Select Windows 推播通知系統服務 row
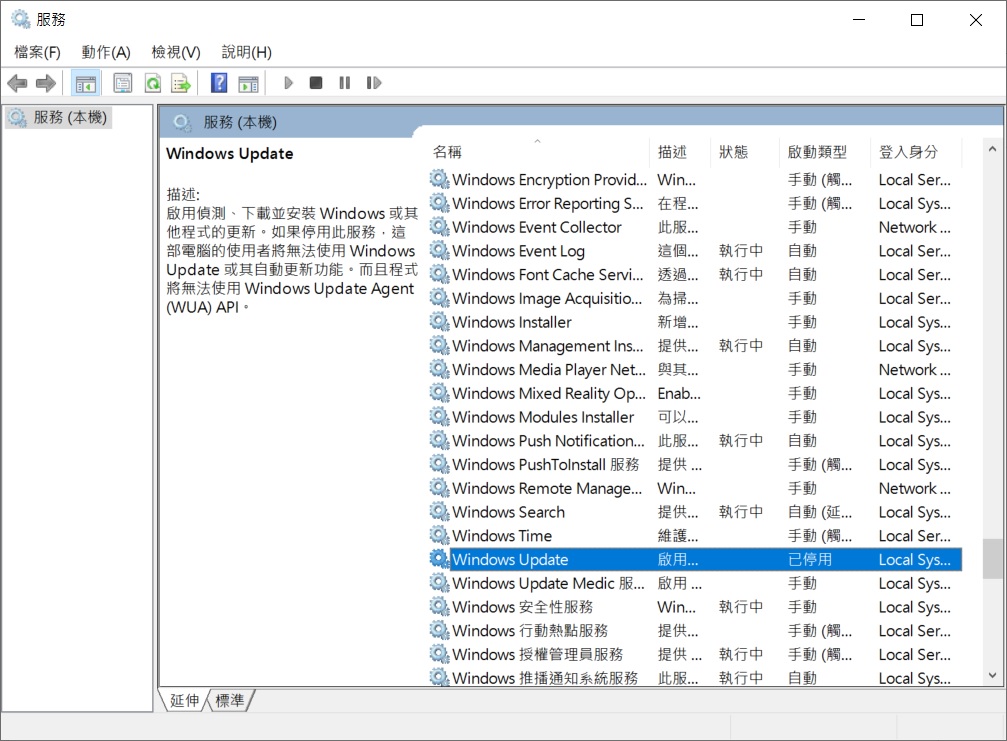 696,677
